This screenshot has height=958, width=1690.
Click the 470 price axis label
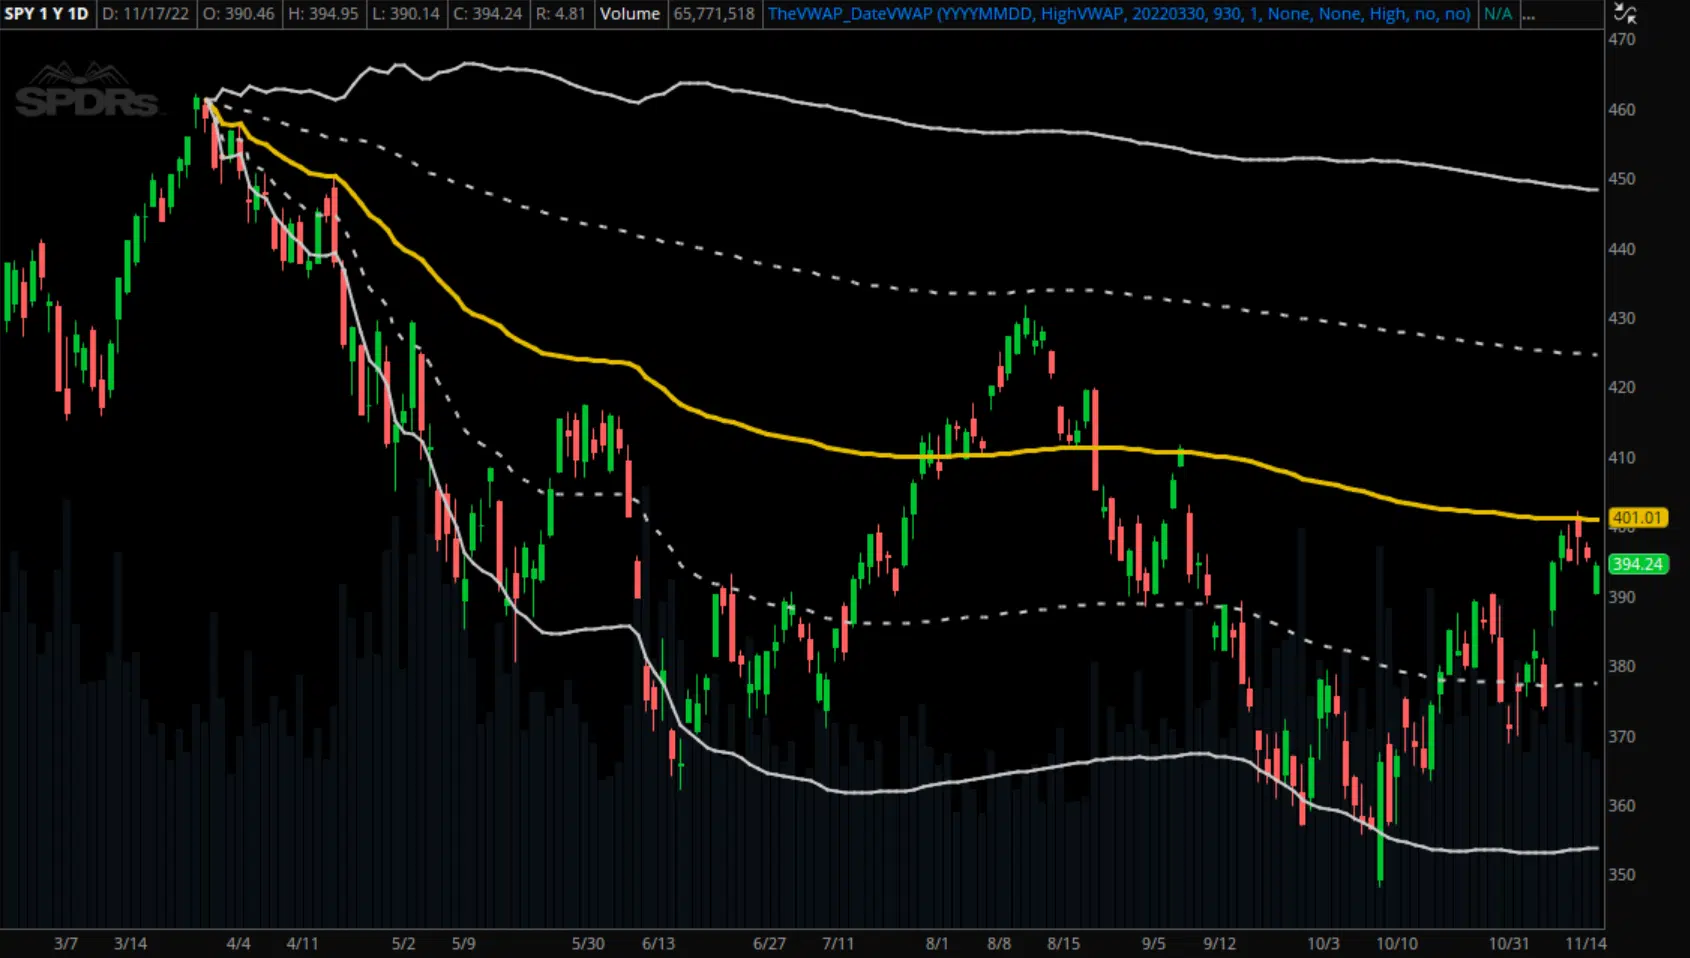1622,40
